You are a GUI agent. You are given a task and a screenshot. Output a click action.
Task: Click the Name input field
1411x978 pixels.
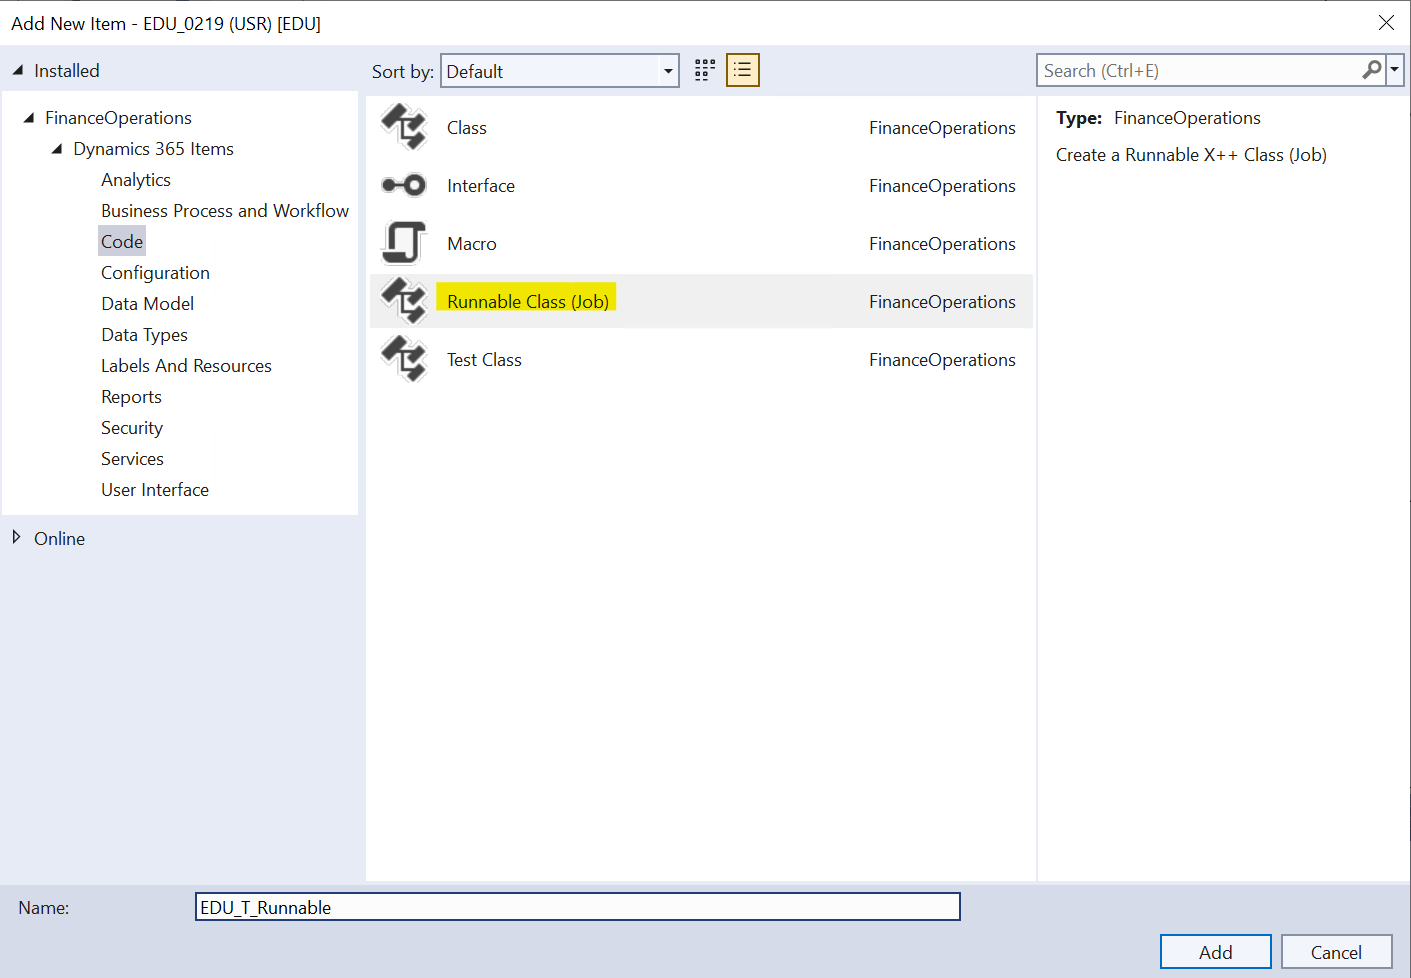click(578, 907)
